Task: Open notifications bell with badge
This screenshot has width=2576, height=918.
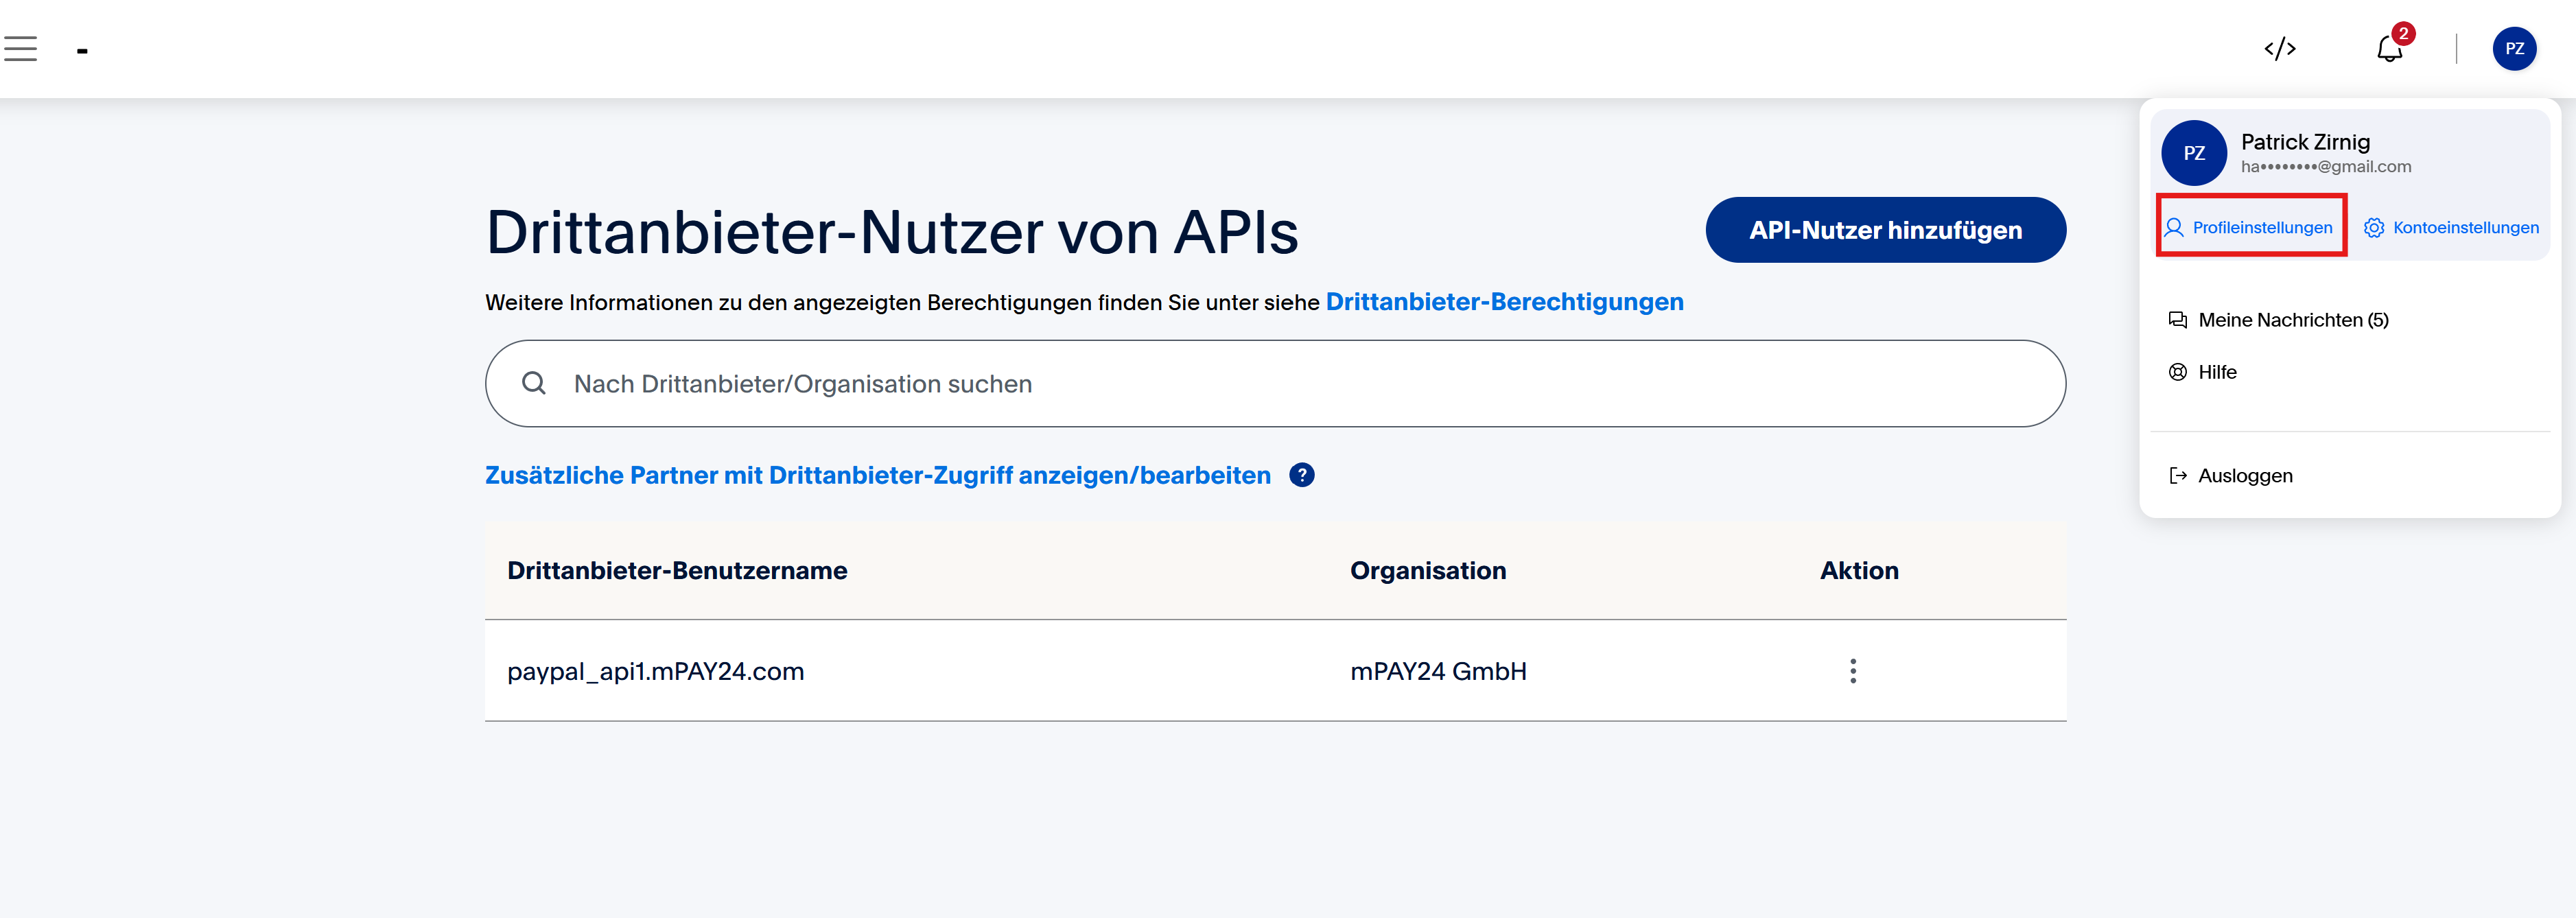Action: pos(2389,48)
